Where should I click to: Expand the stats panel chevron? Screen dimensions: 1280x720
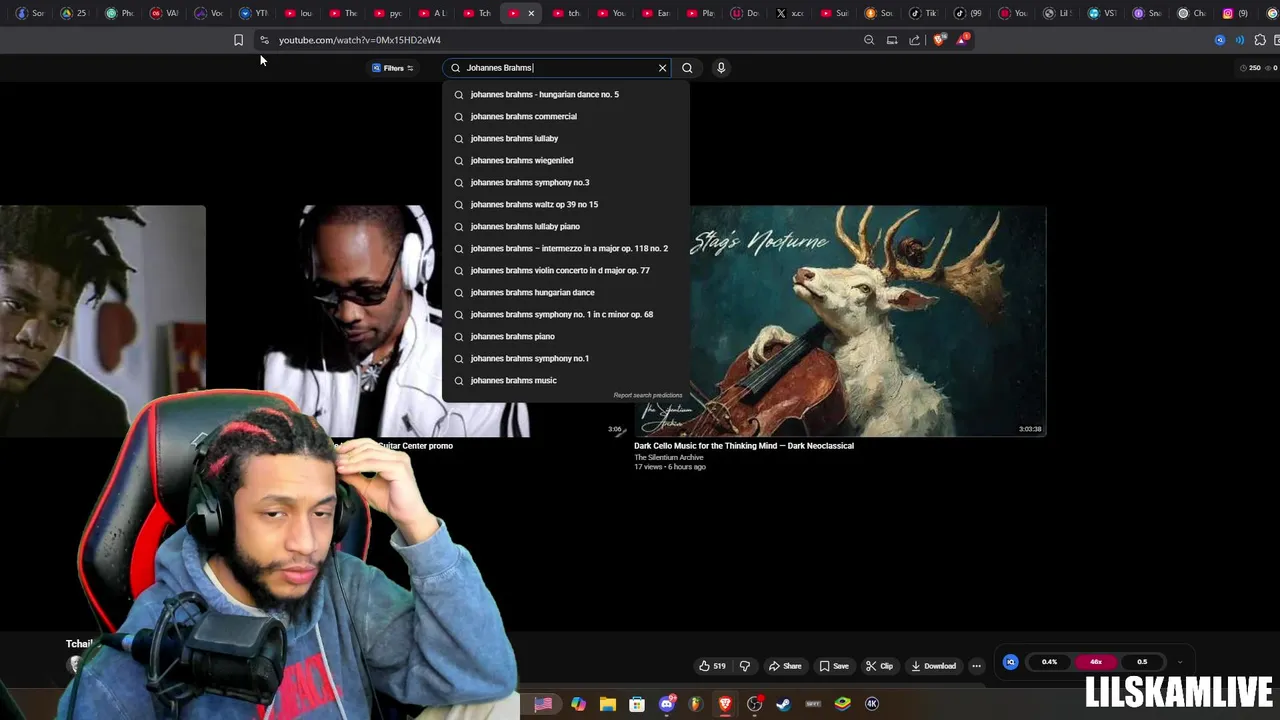tap(1180, 662)
